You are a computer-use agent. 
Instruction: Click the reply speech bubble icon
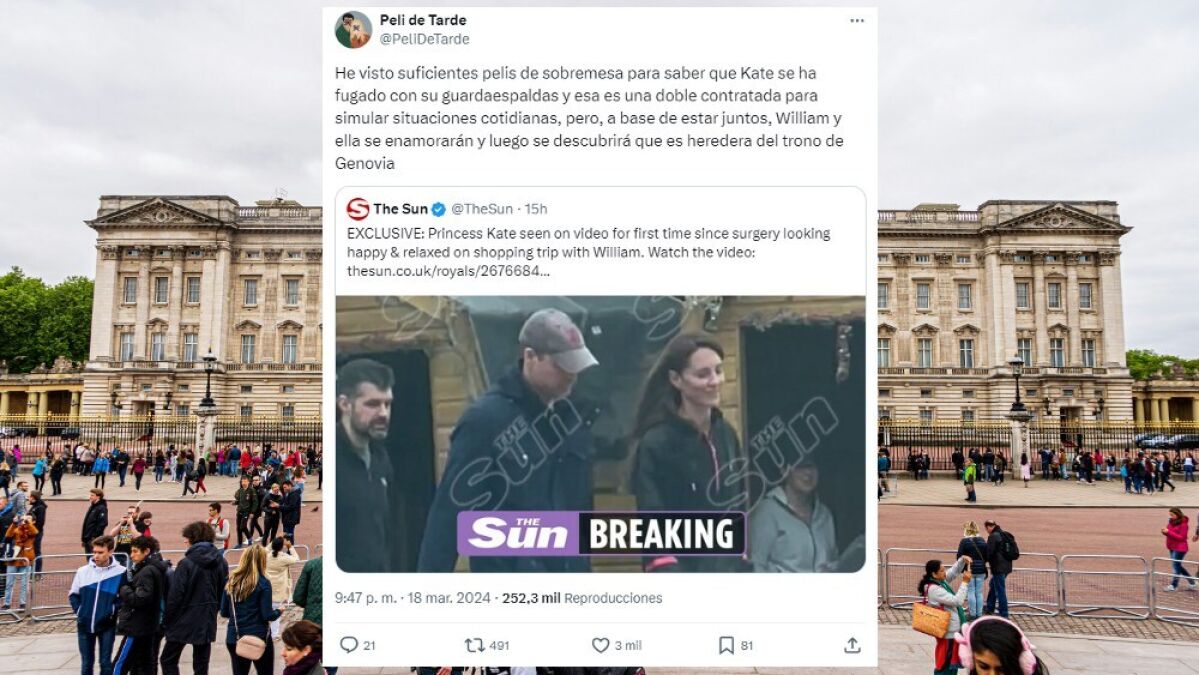pos(349,644)
